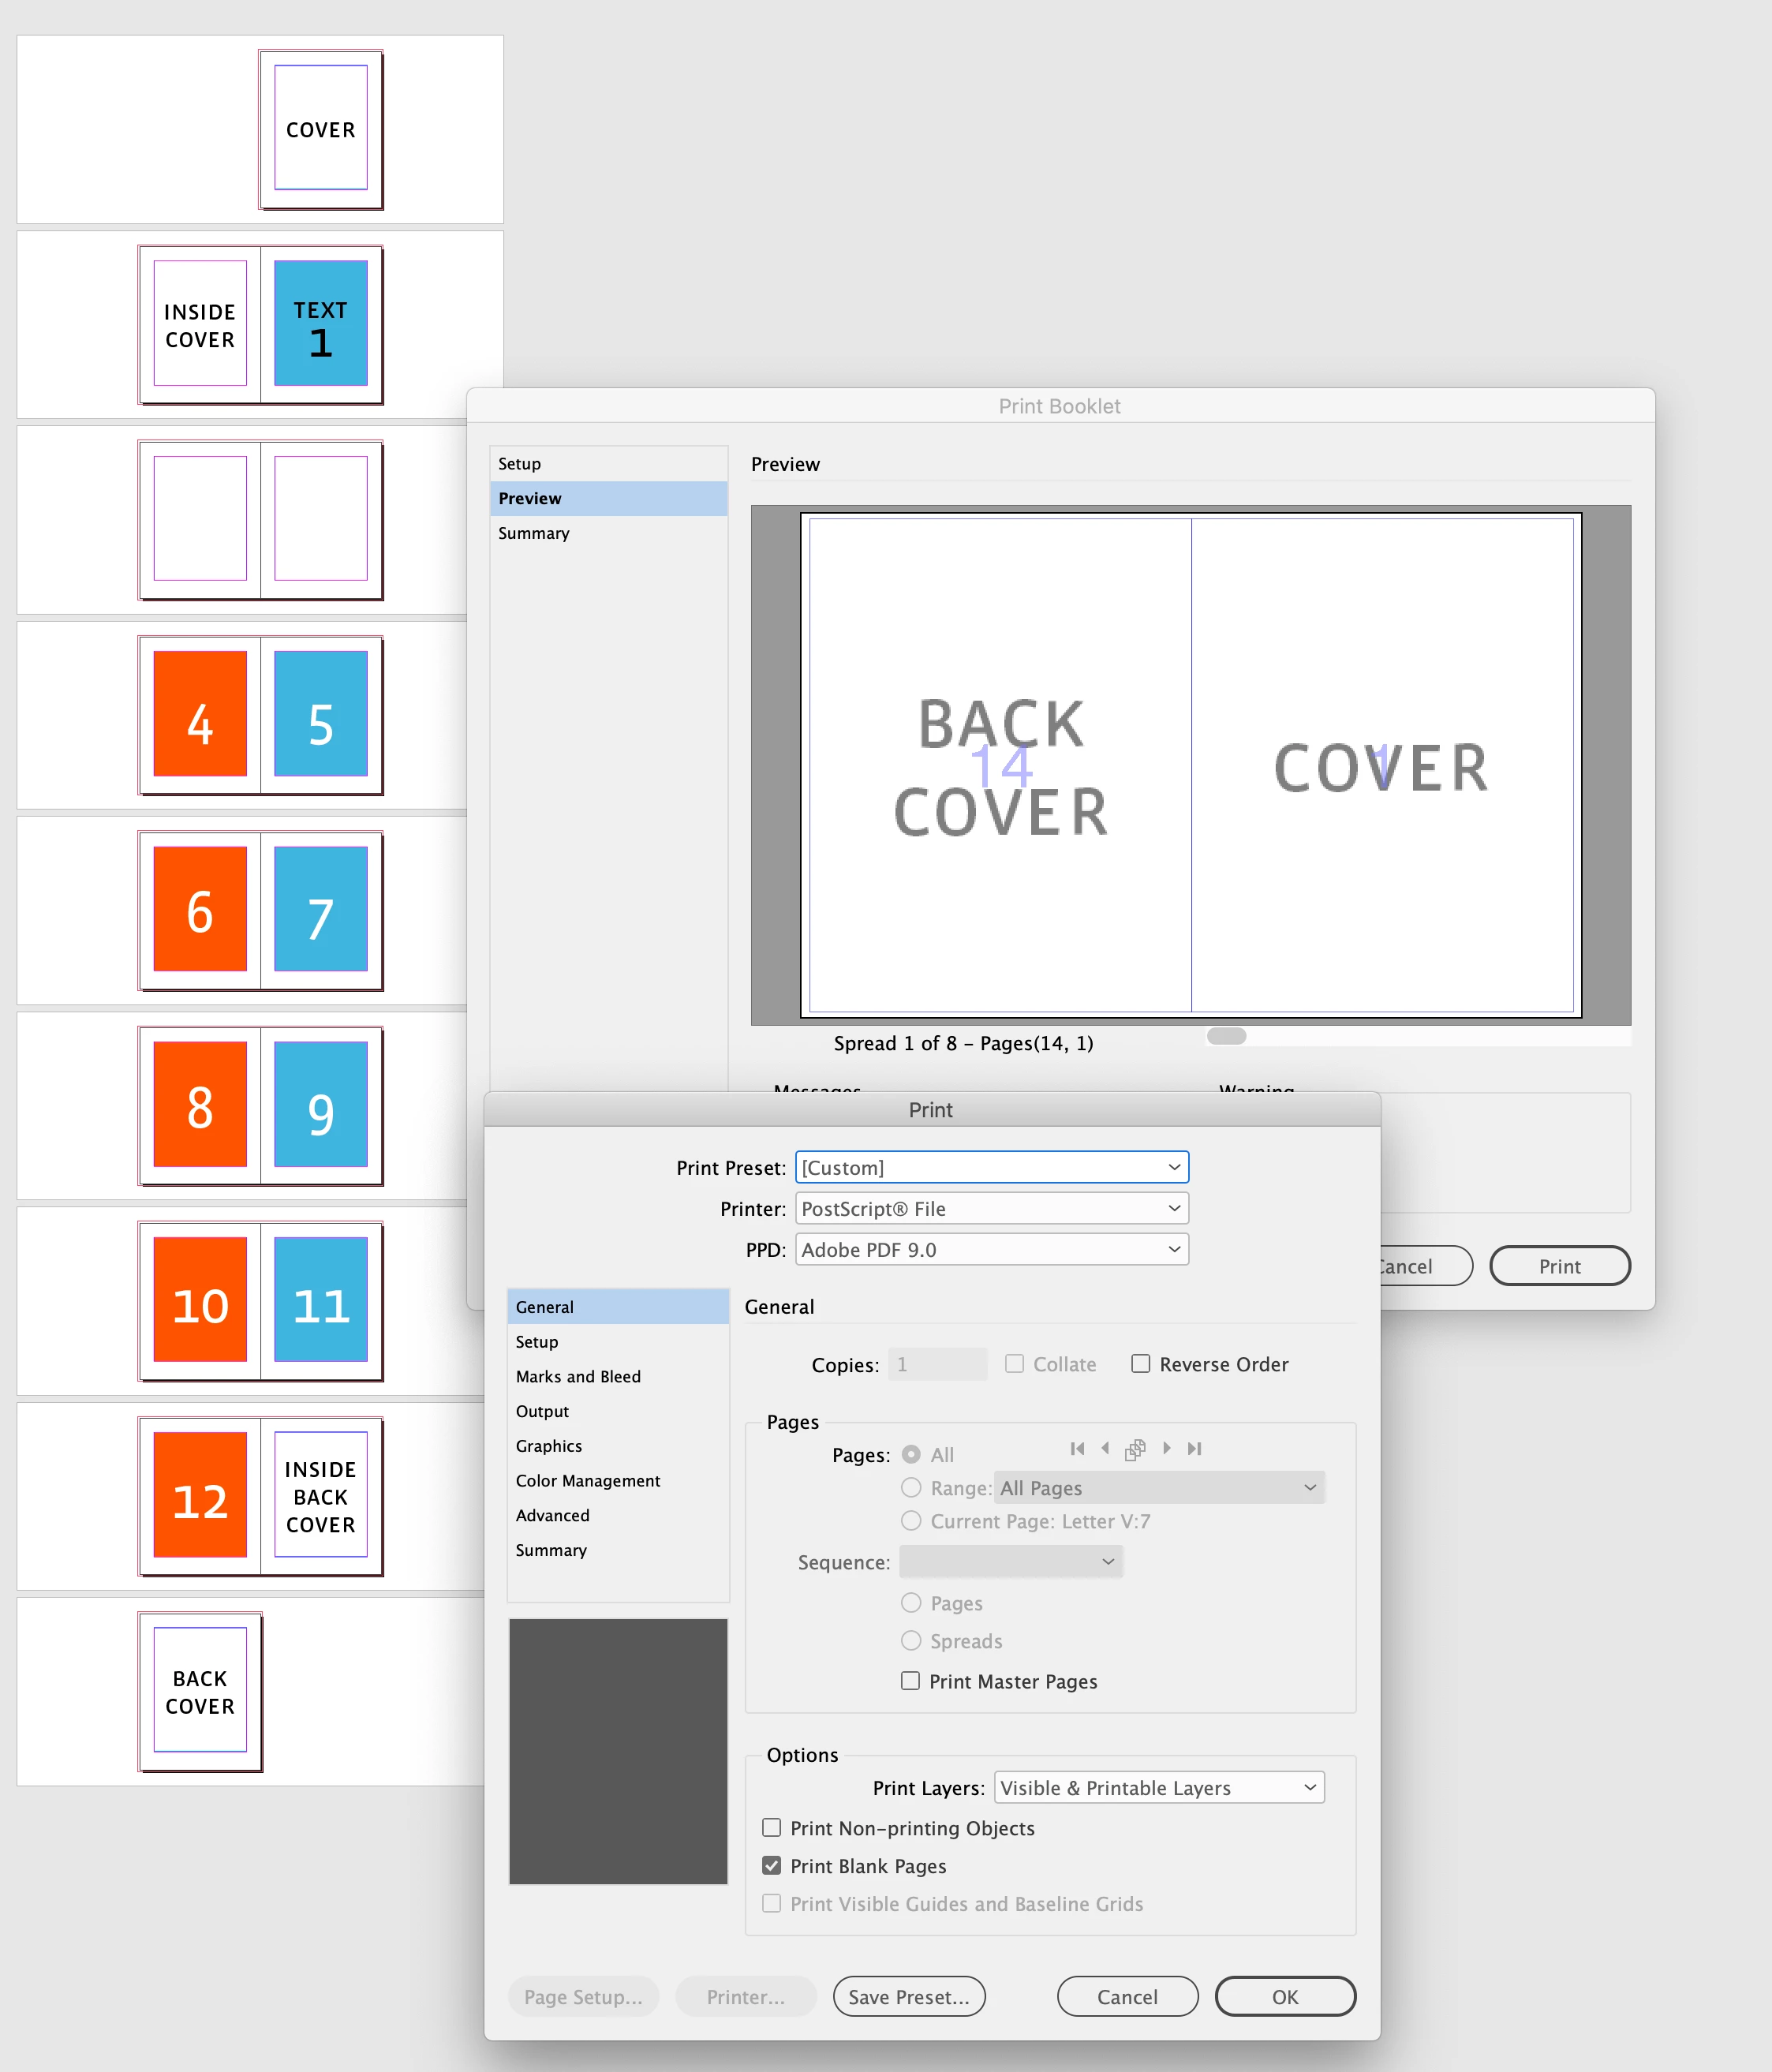Check the Print Master Pages option

click(x=911, y=1681)
